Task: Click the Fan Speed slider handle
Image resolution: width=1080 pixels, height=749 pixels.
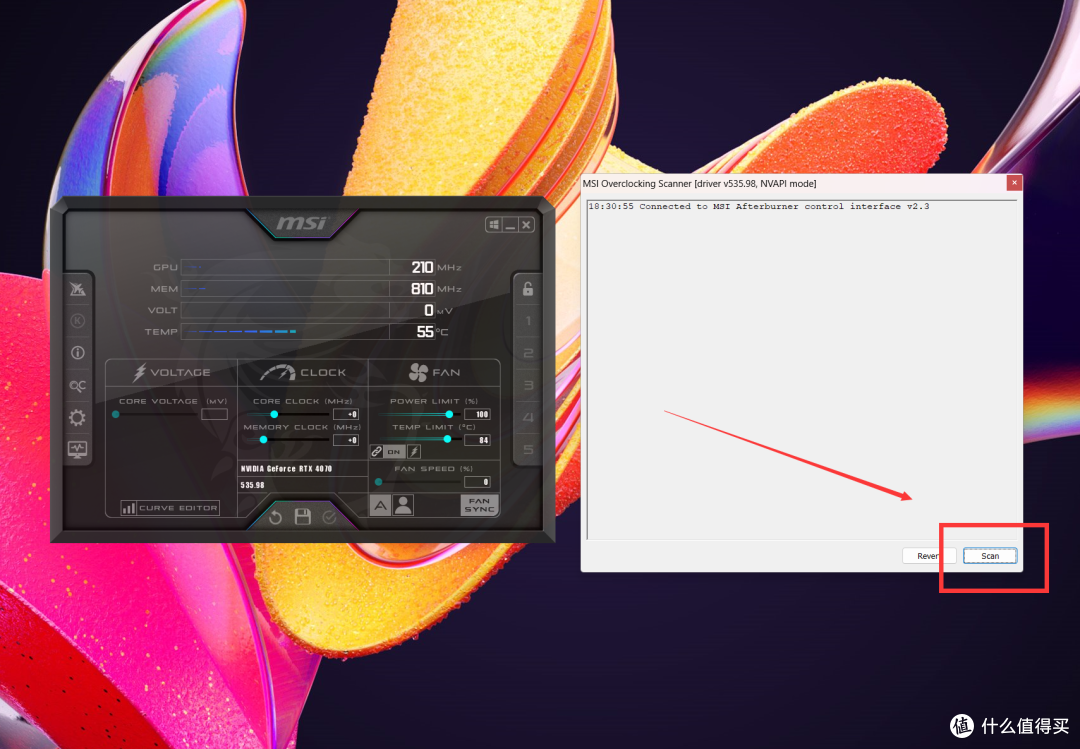Action: point(378,482)
